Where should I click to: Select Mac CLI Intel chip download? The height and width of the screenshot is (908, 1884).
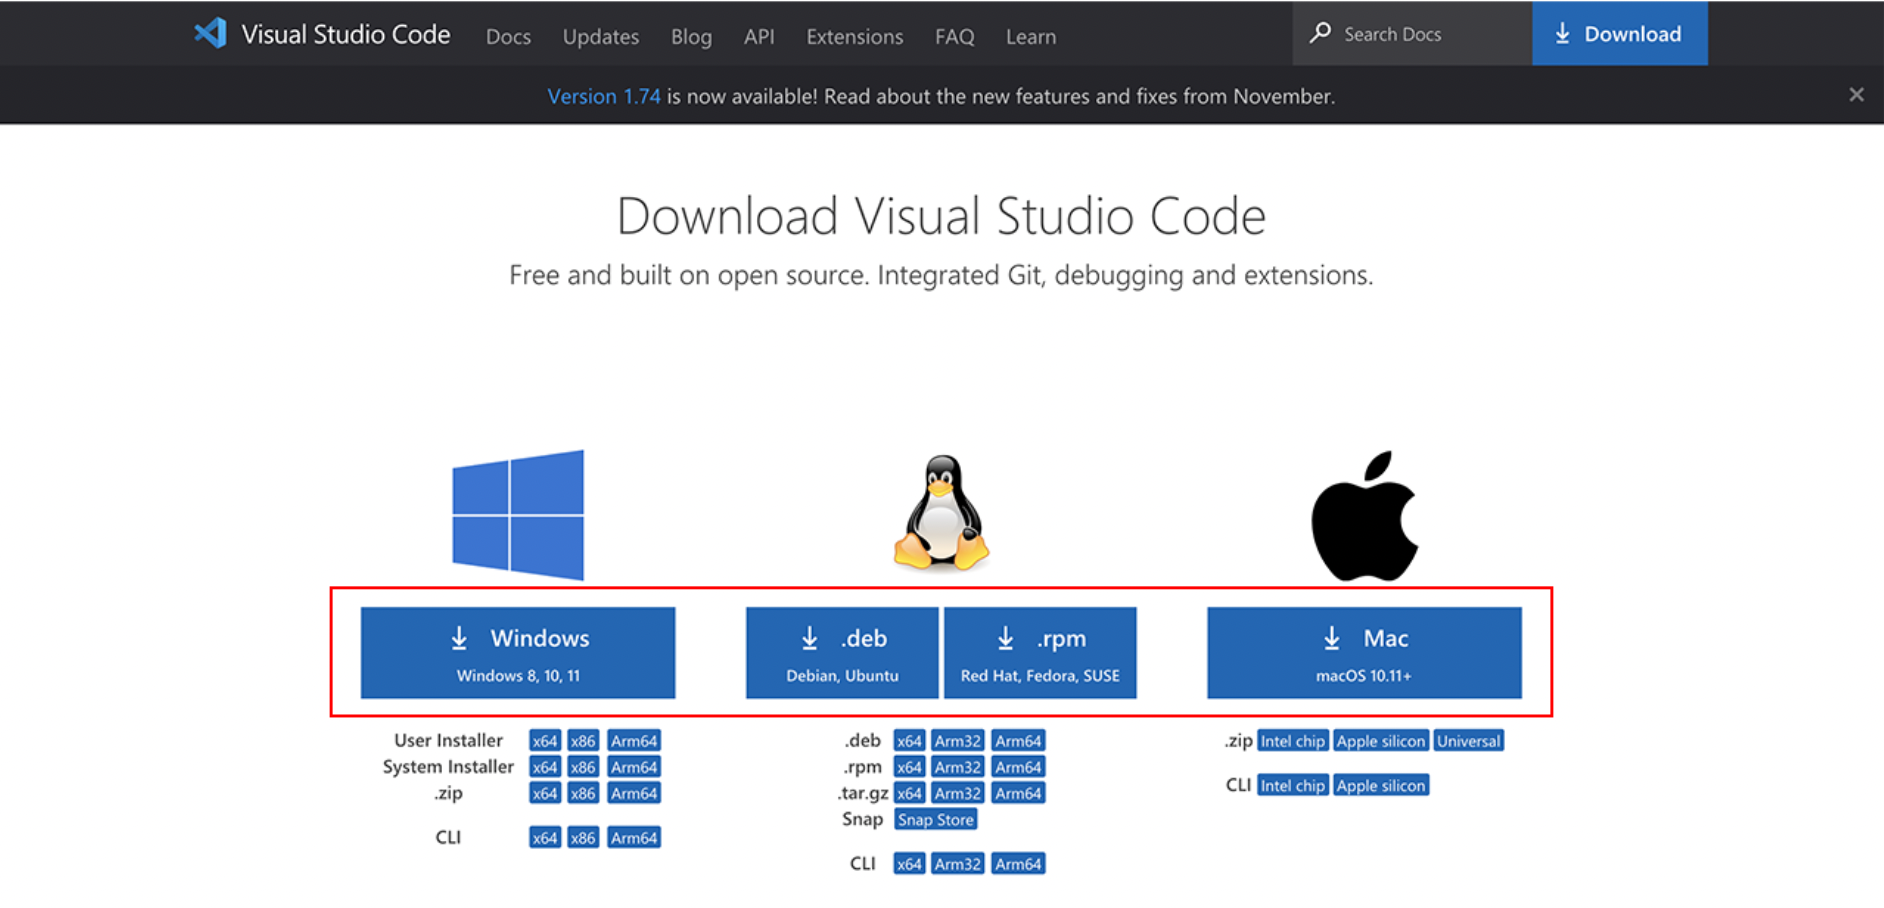[x=1292, y=785]
